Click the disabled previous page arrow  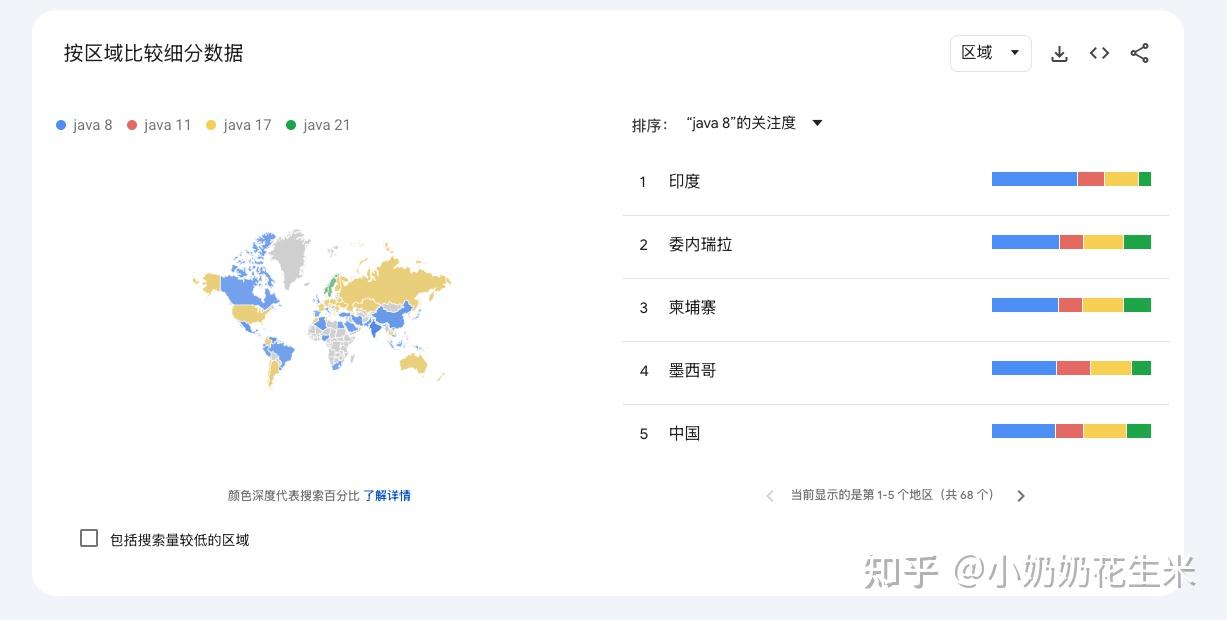tap(770, 495)
